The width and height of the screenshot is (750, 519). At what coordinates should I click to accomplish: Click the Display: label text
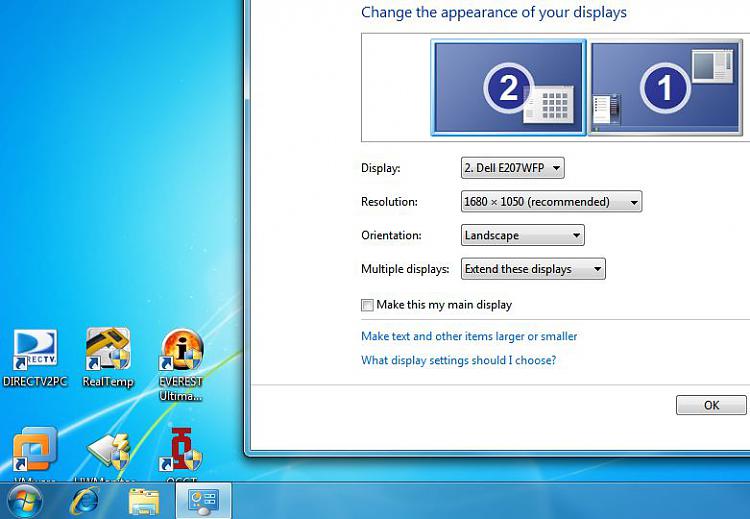[x=380, y=168]
